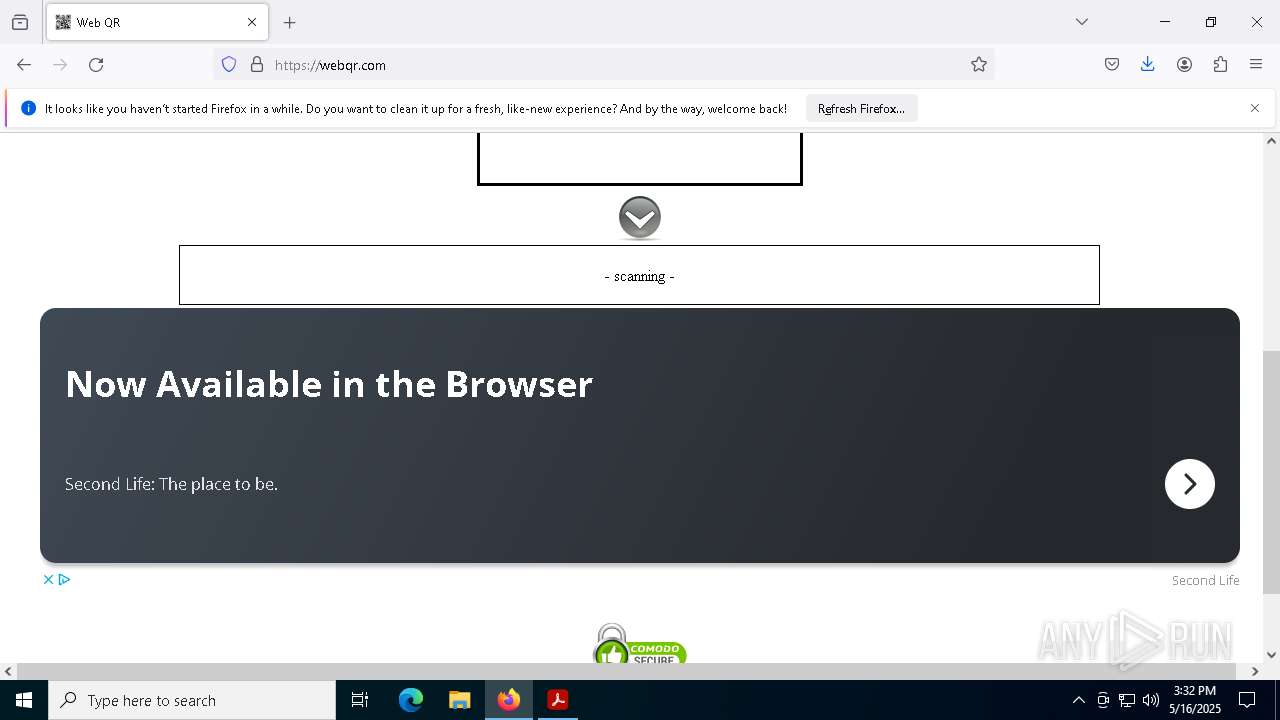Open the Firefox account menu
The image size is (1280, 720).
coord(1184,65)
